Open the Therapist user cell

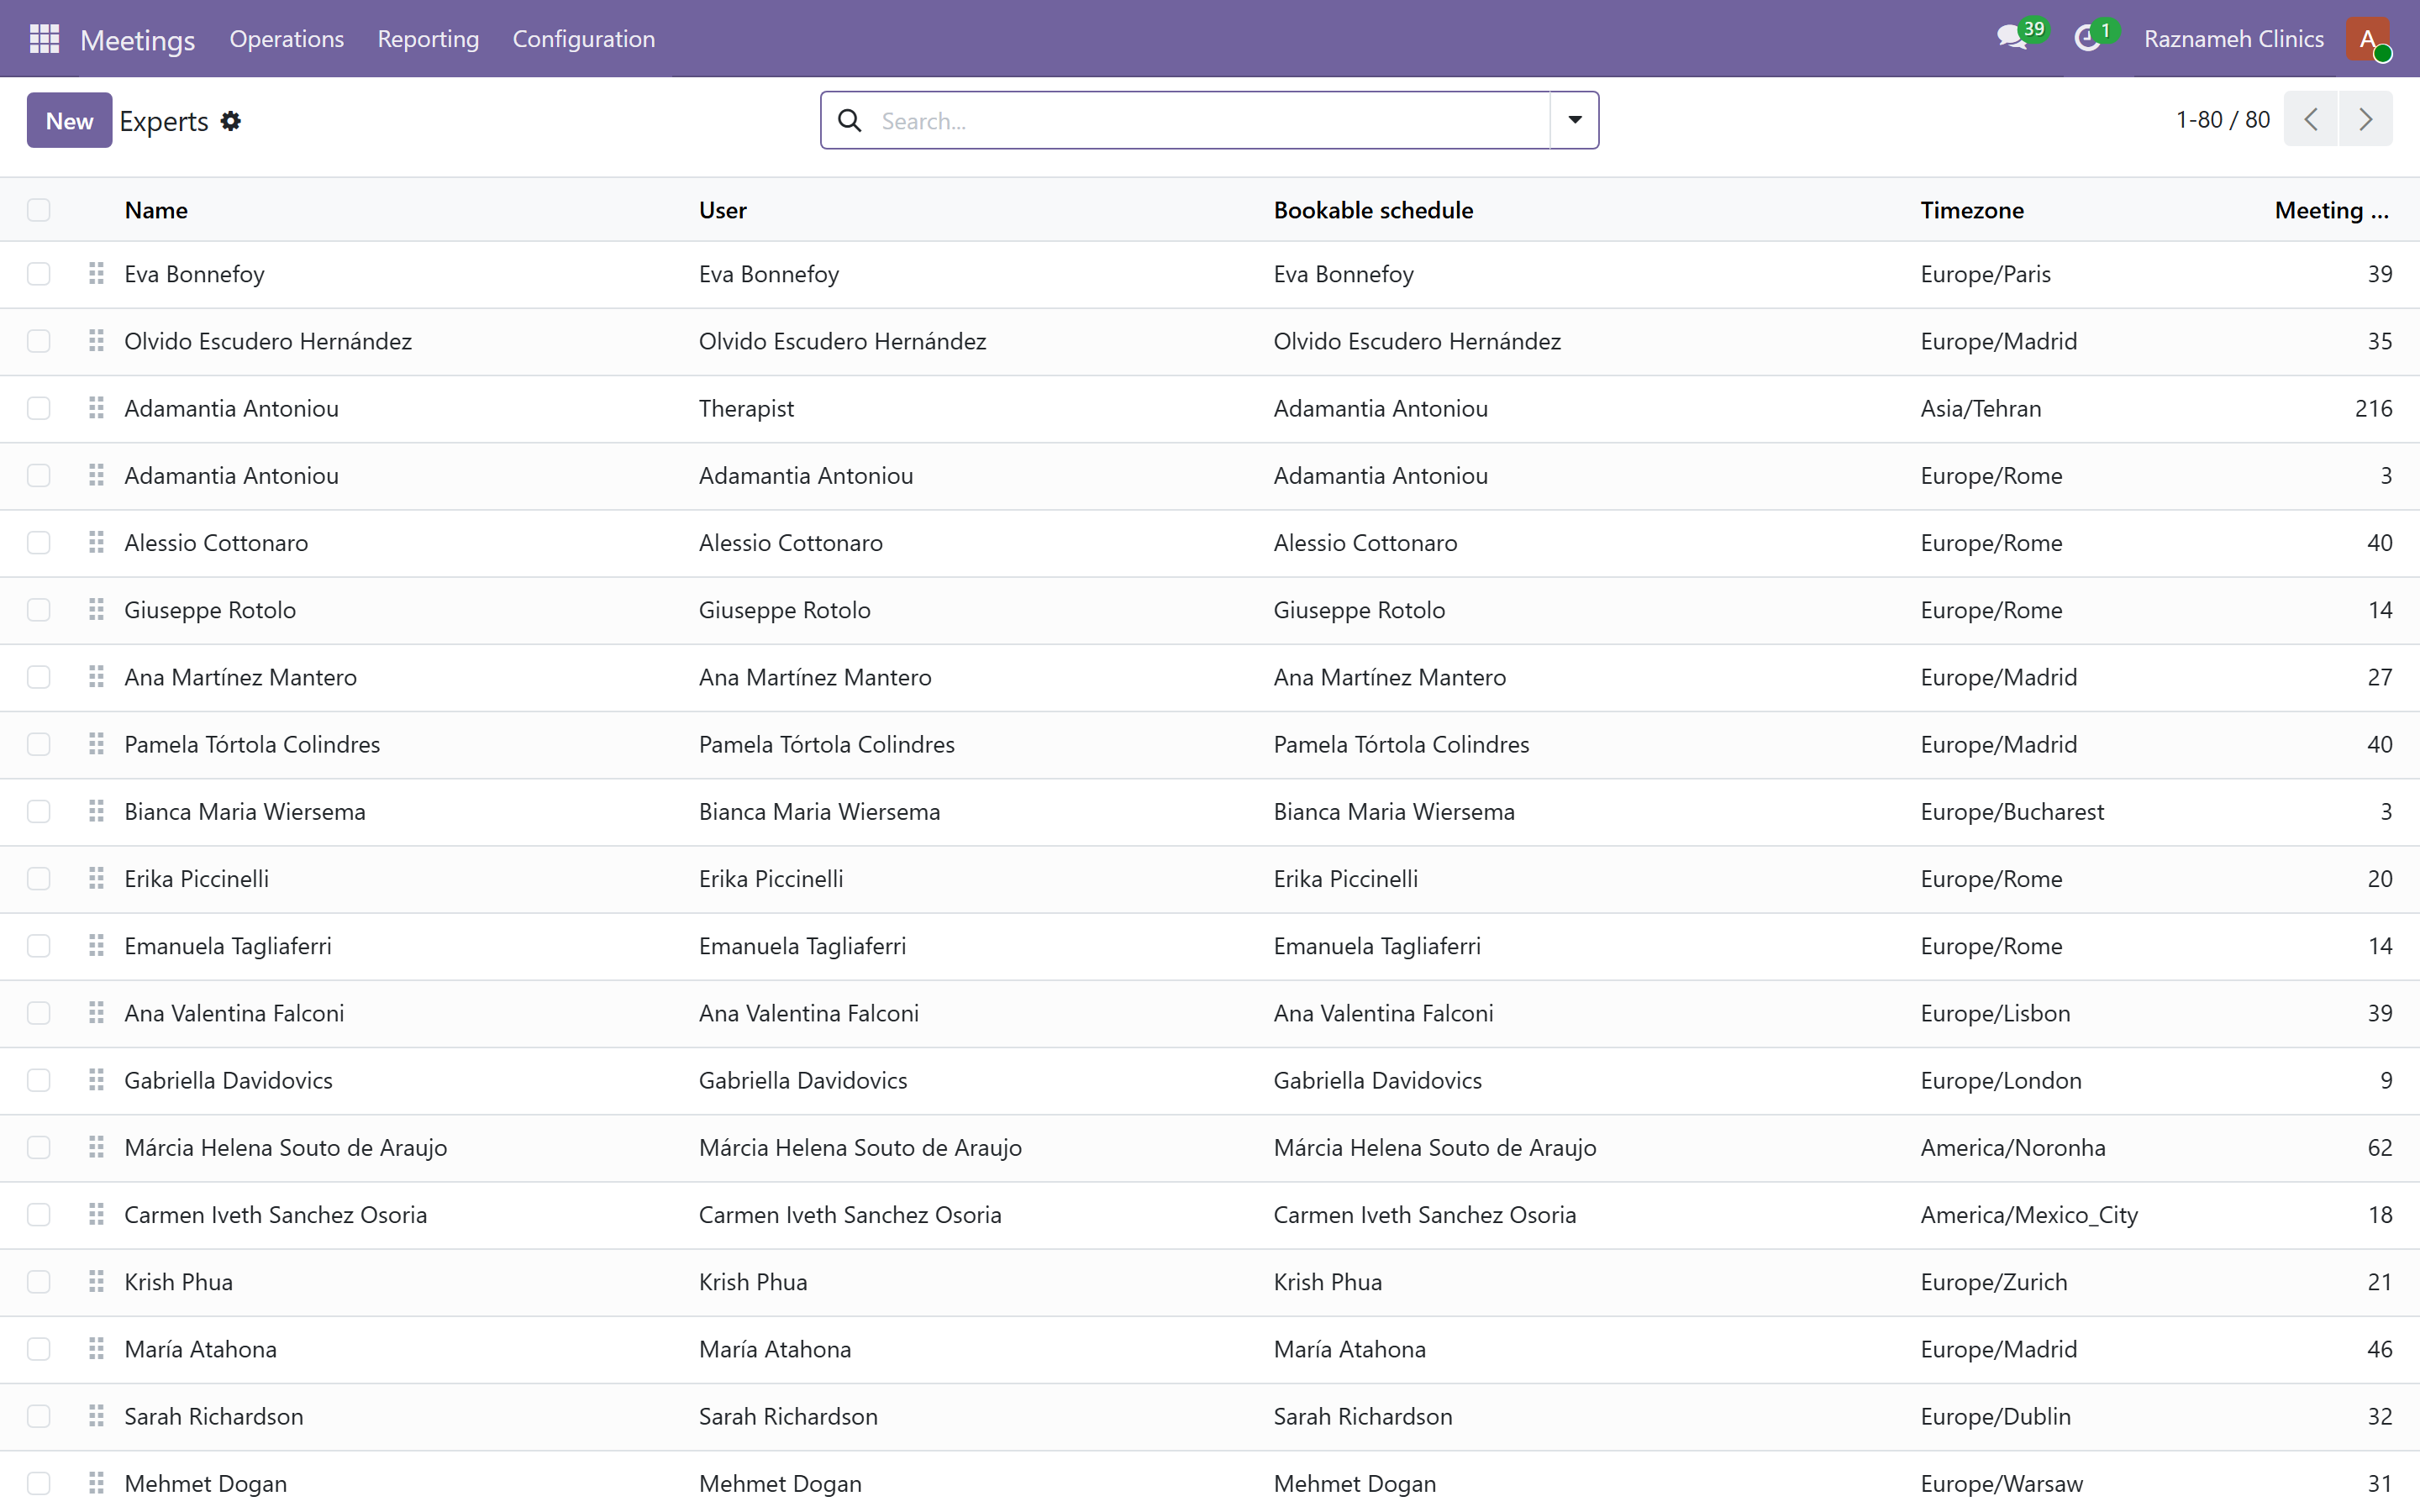click(746, 408)
